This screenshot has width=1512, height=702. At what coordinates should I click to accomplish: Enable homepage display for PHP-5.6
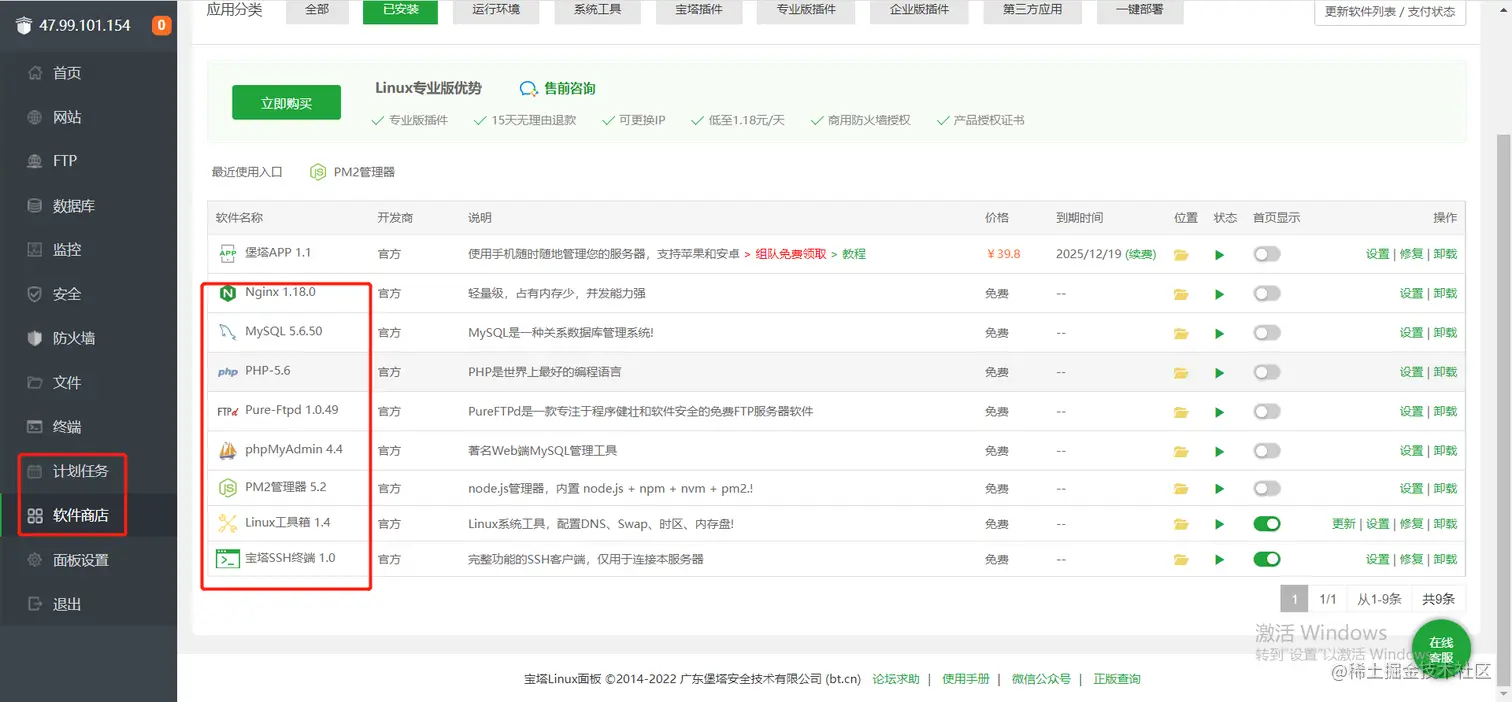pos(1267,372)
